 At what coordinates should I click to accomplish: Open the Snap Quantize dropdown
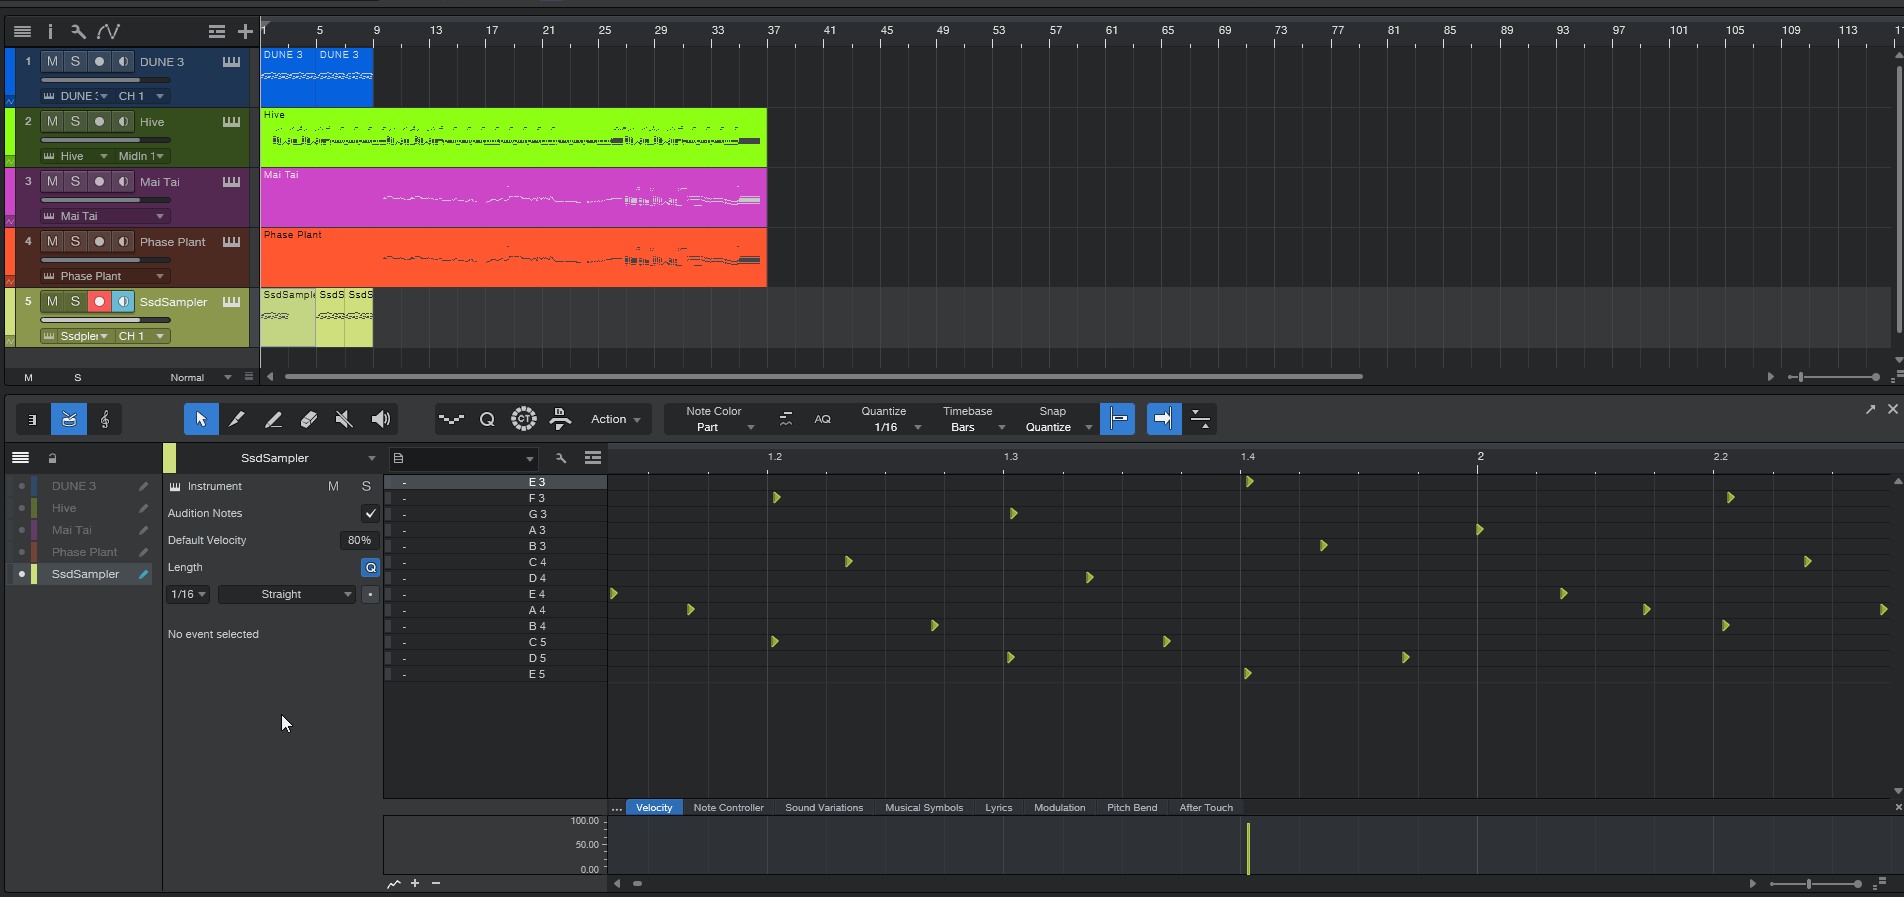click(1056, 419)
